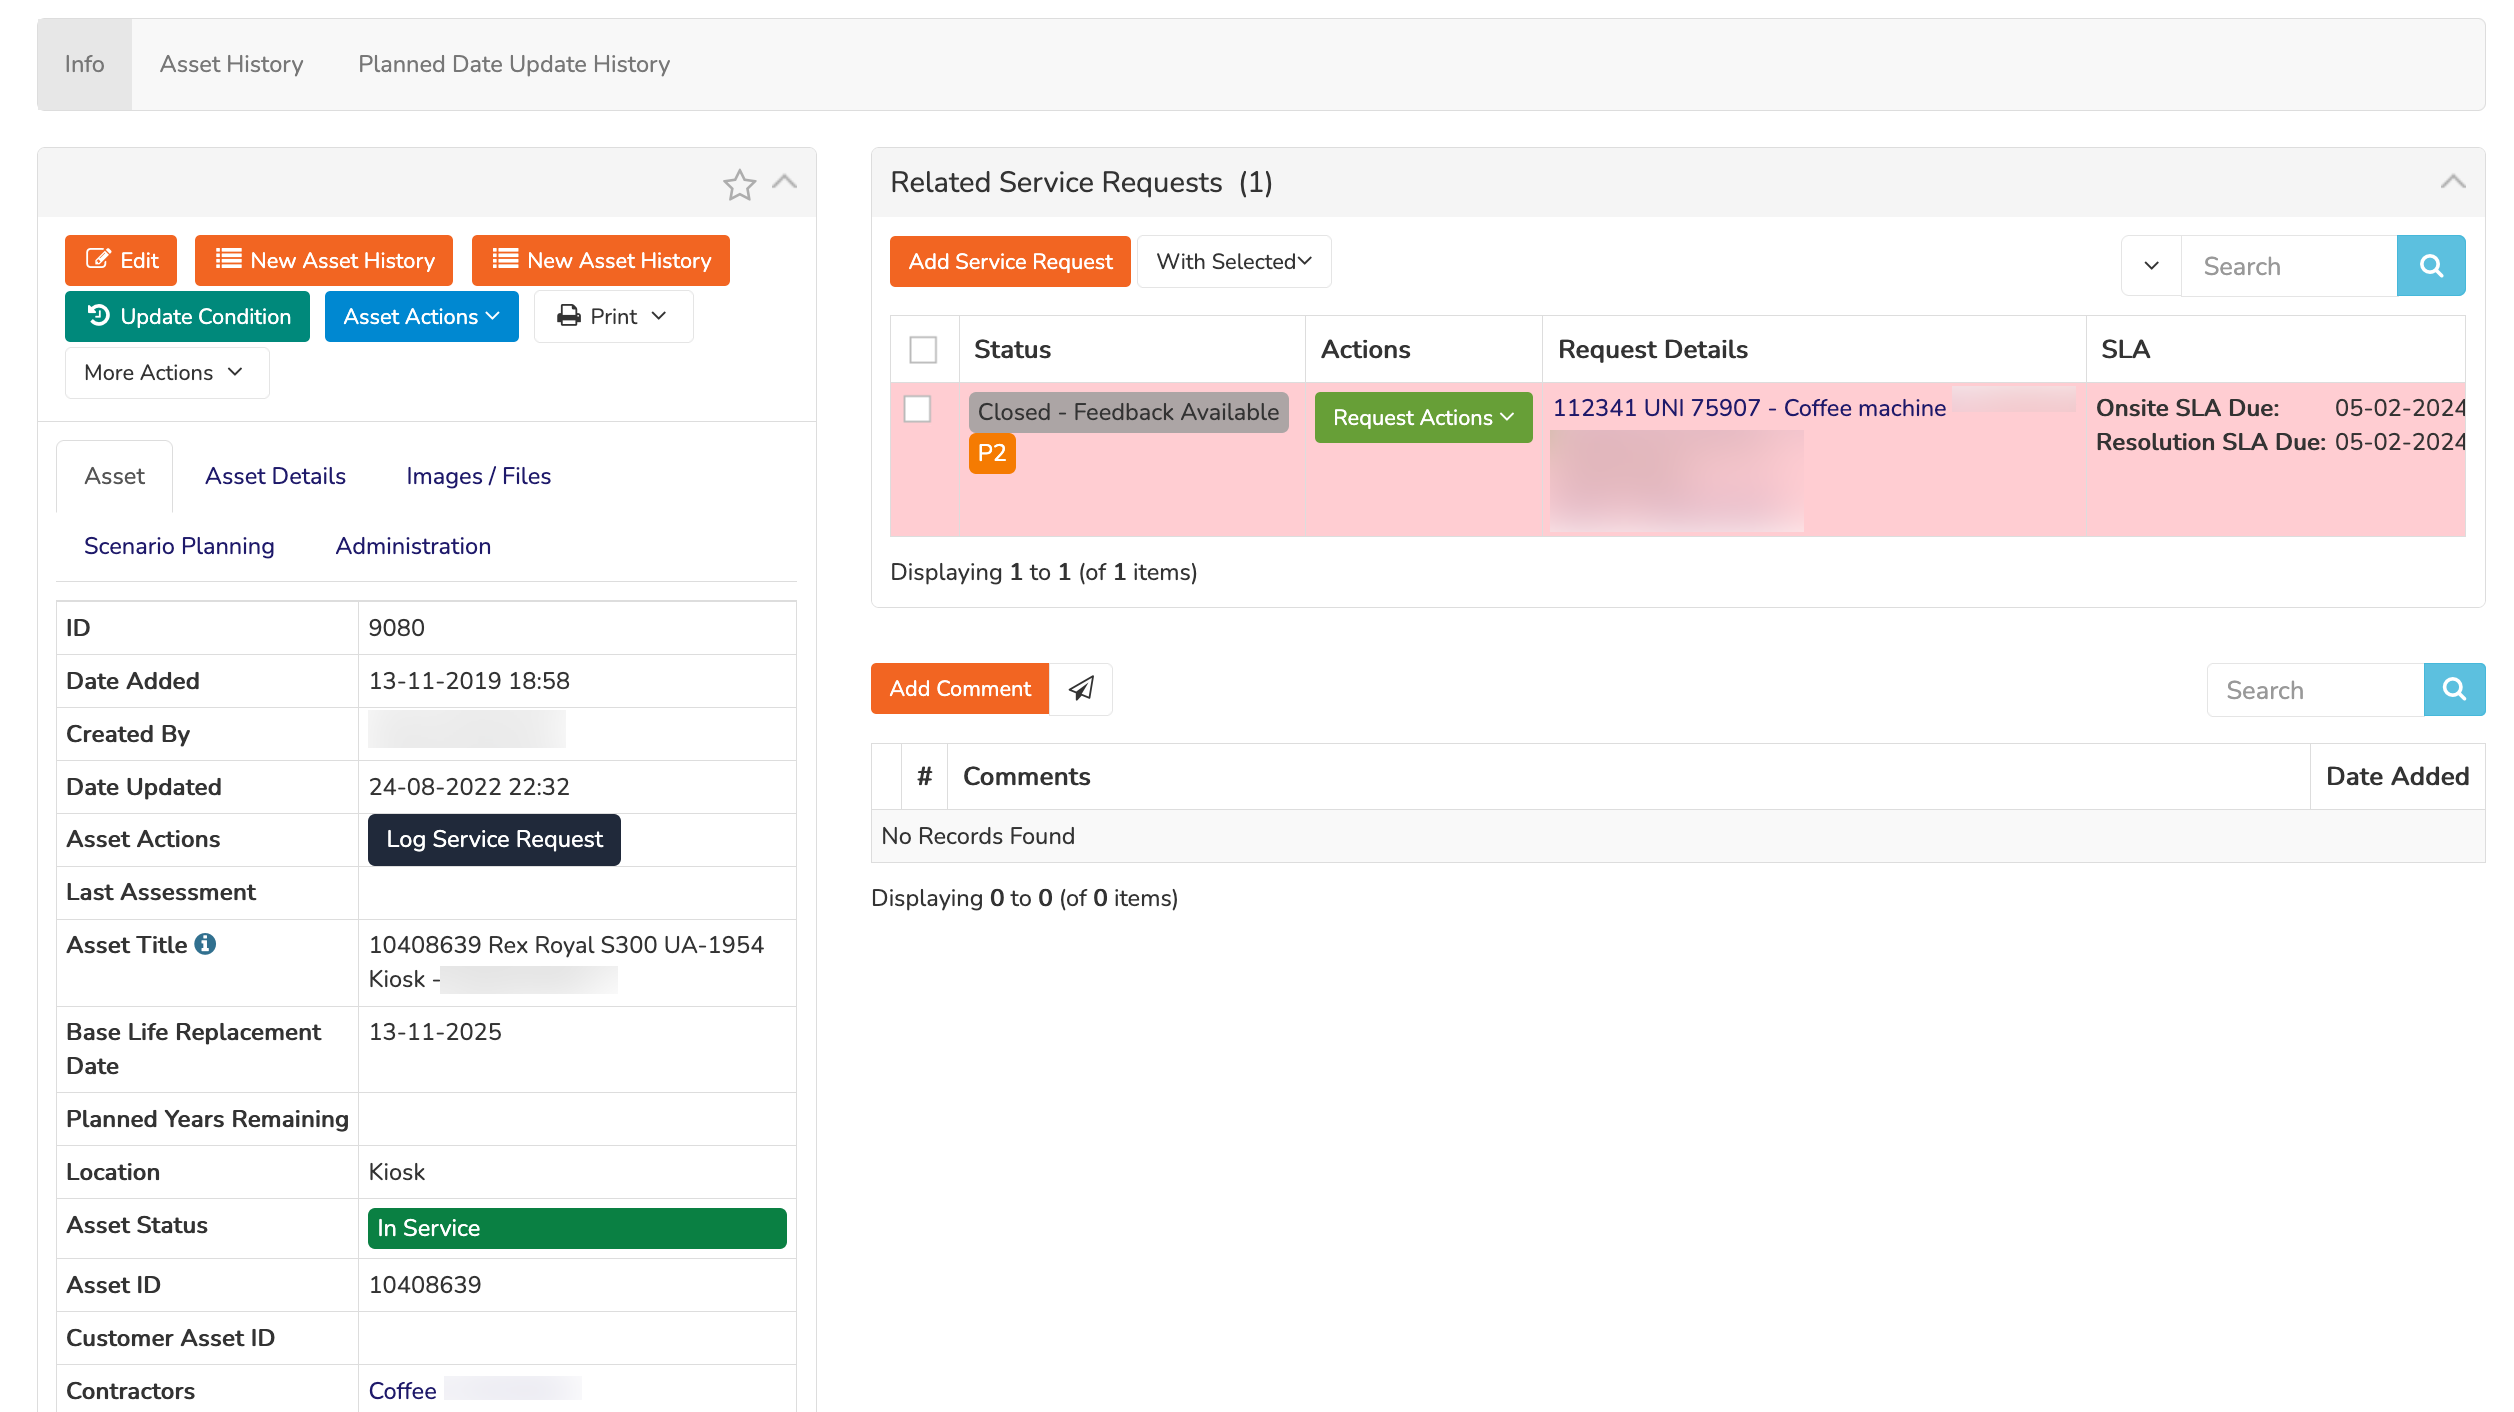Image resolution: width=2514 pixels, height=1412 pixels.
Task: Click the search magnifier above the Comments table
Action: (2455, 689)
